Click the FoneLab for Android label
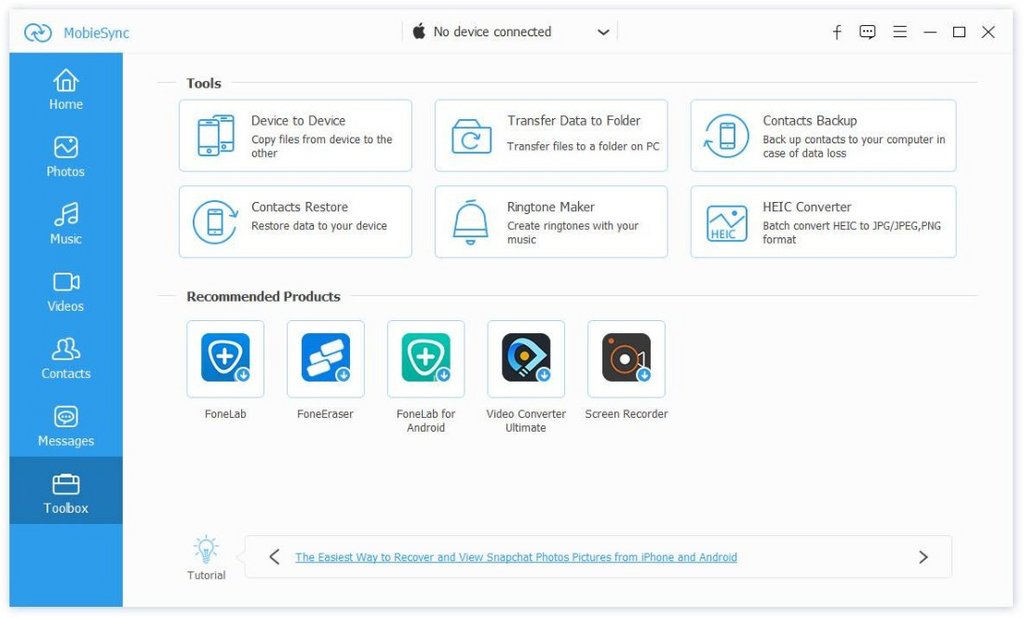The image size is (1024, 618). pos(426,421)
